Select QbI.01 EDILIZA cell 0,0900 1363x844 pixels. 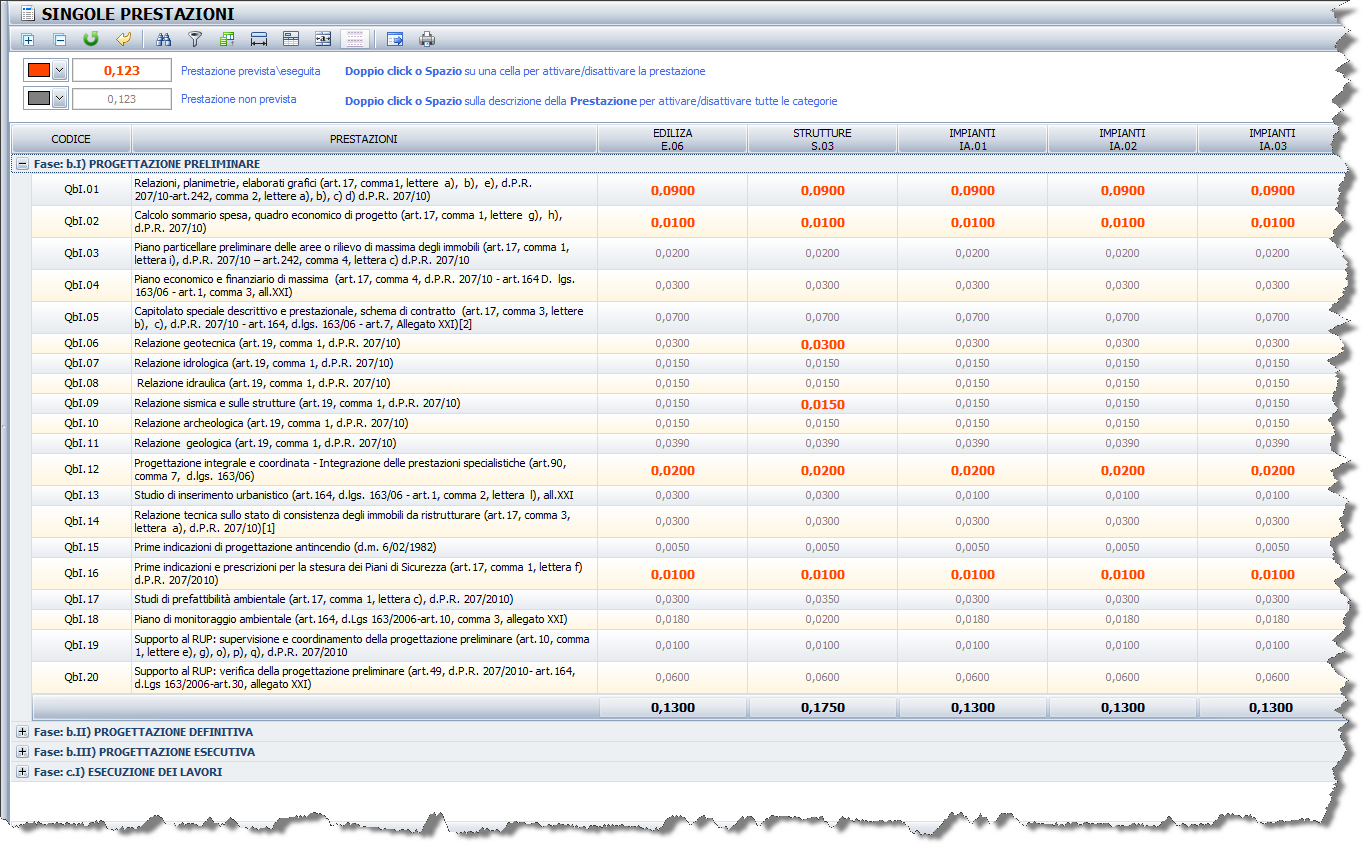[x=672, y=190]
